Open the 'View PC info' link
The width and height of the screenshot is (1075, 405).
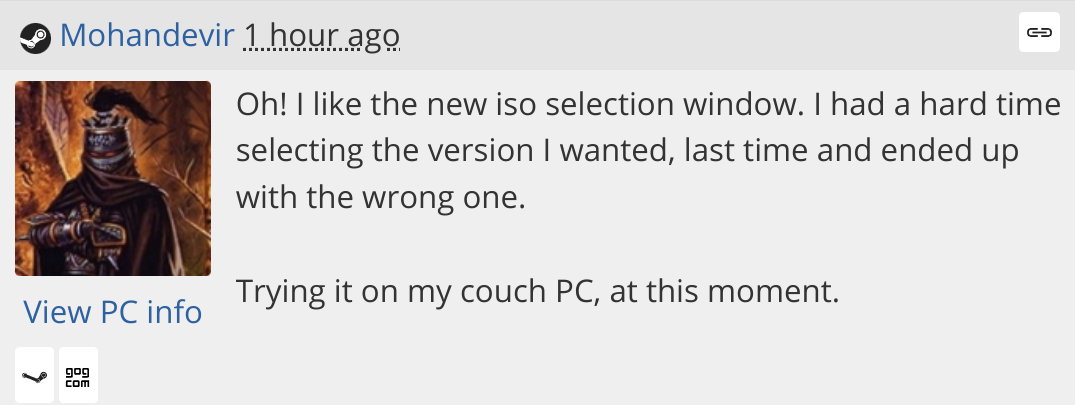tap(113, 312)
